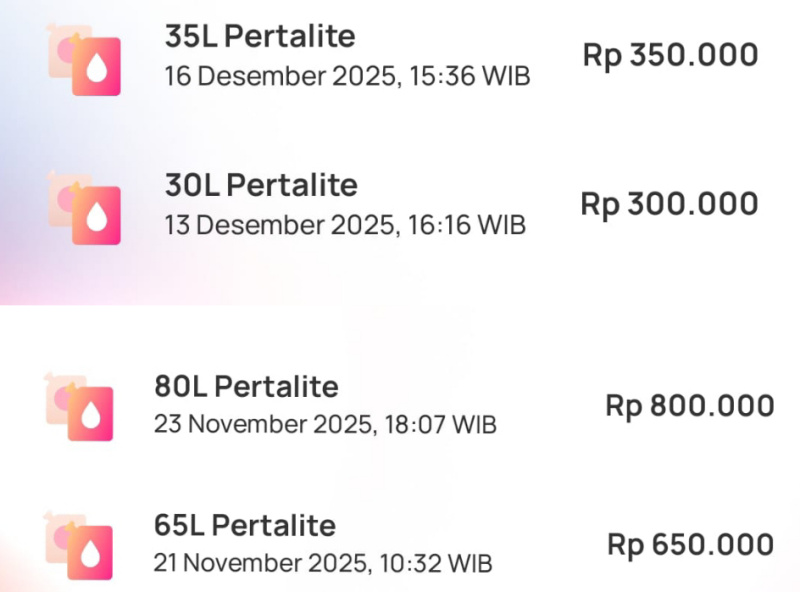Click the 16 Desember 2025 date text
800x592 pixels.
click(x=281, y=77)
